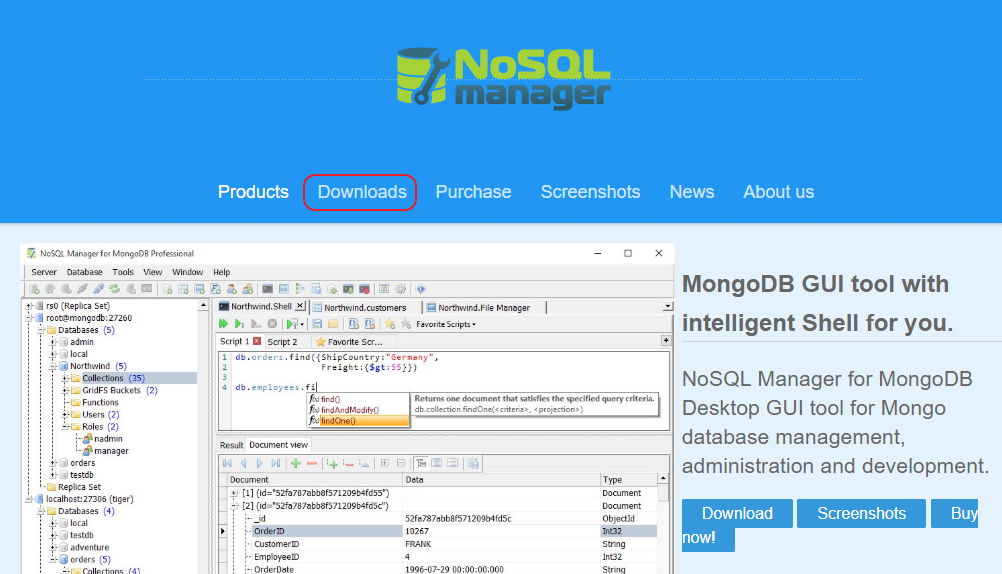Close the Northwind.Shell tab
1002x574 pixels.
[300, 306]
